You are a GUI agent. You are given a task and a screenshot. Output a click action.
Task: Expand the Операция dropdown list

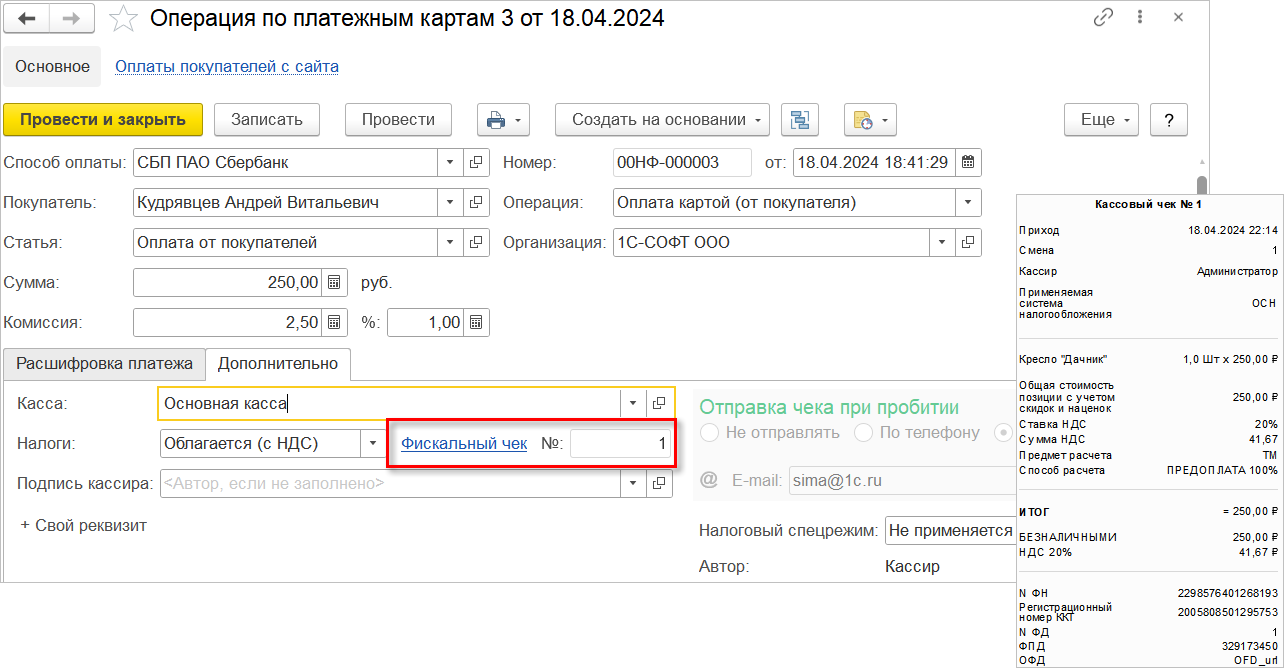click(x=968, y=203)
